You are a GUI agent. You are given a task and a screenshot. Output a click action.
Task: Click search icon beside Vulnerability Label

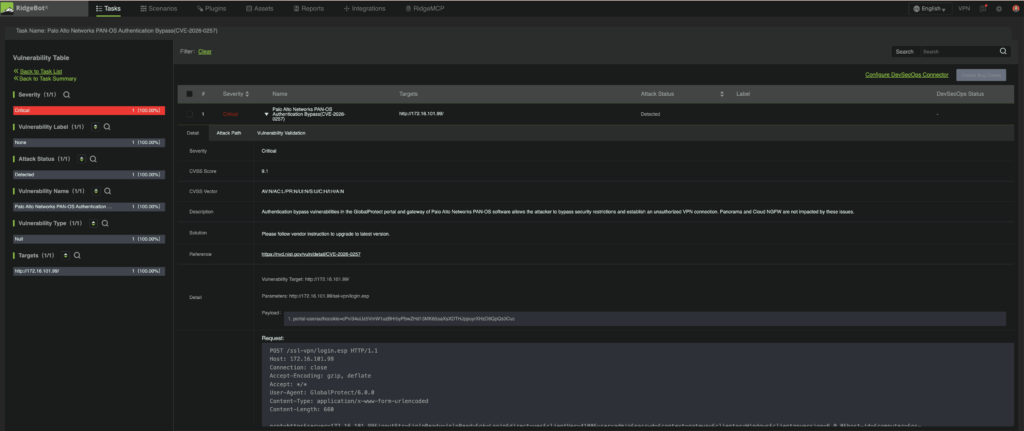pyautogui.click(x=108, y=127)
